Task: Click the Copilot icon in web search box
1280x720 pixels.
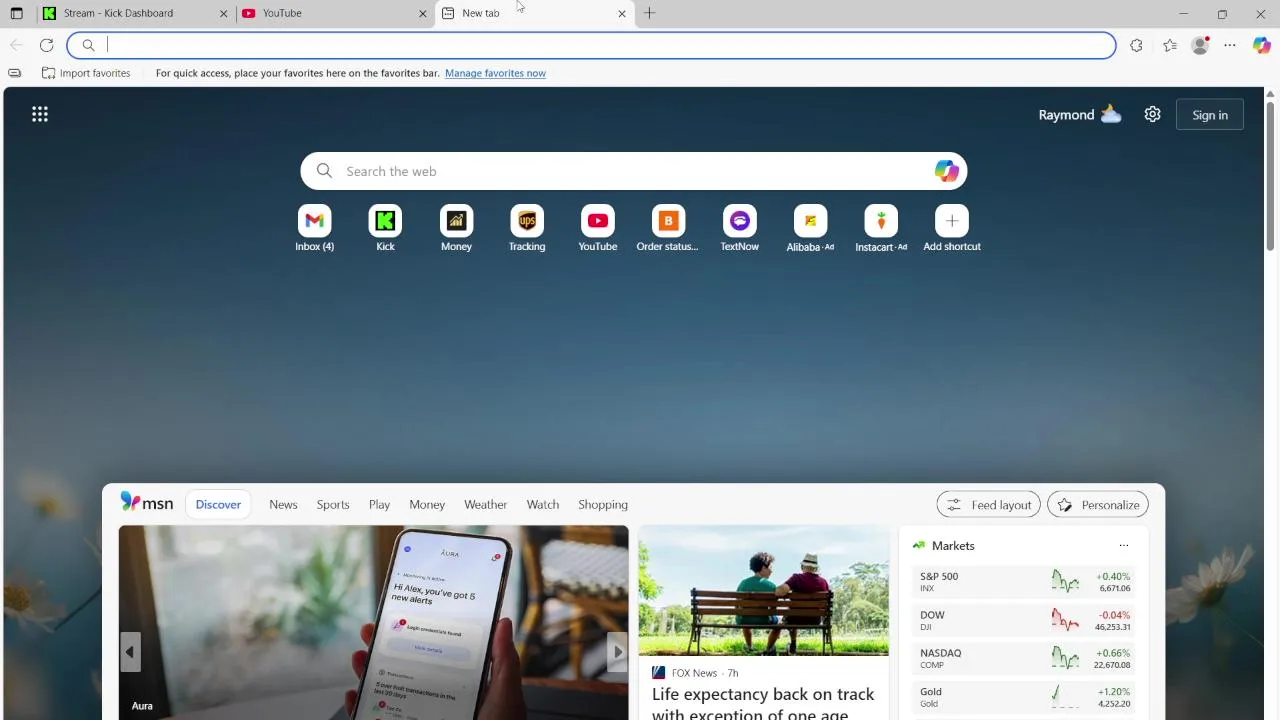Action: [x=946, y=171]
